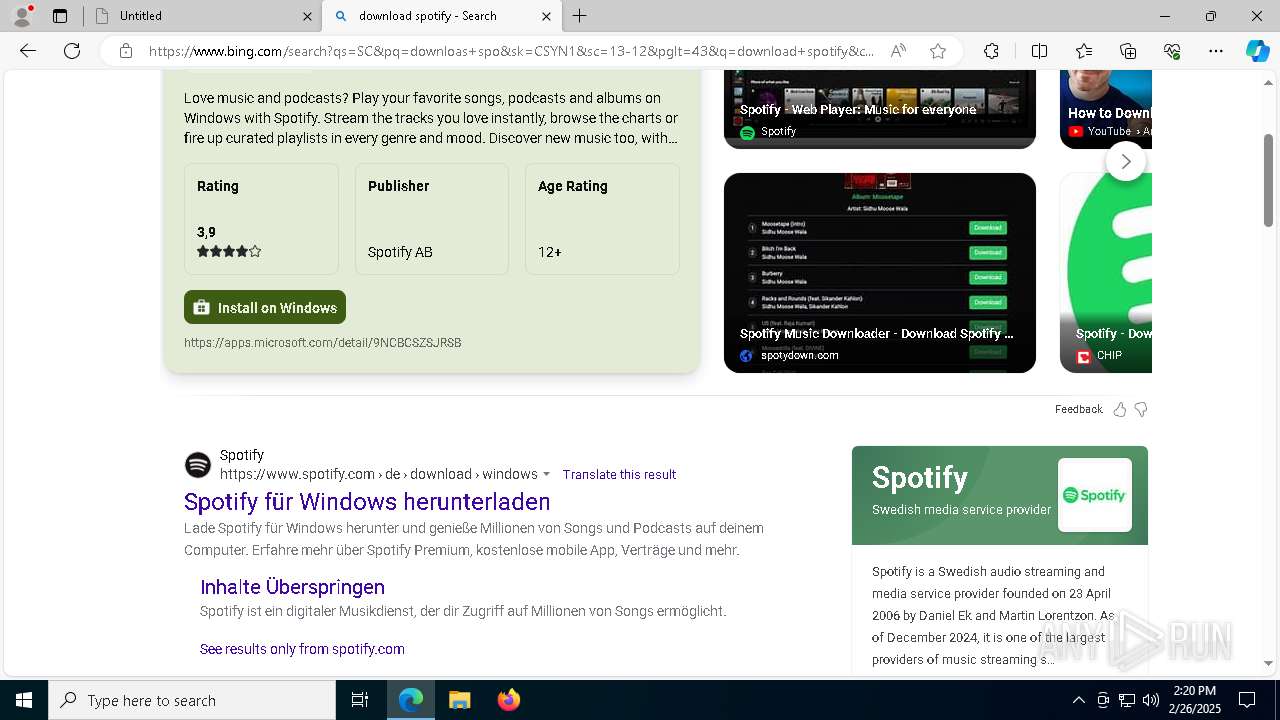Image resolution: width=1280 pixels, height=720 pixels.
Task: Add page to favorites star icon
Action: (x=938, y=51)
